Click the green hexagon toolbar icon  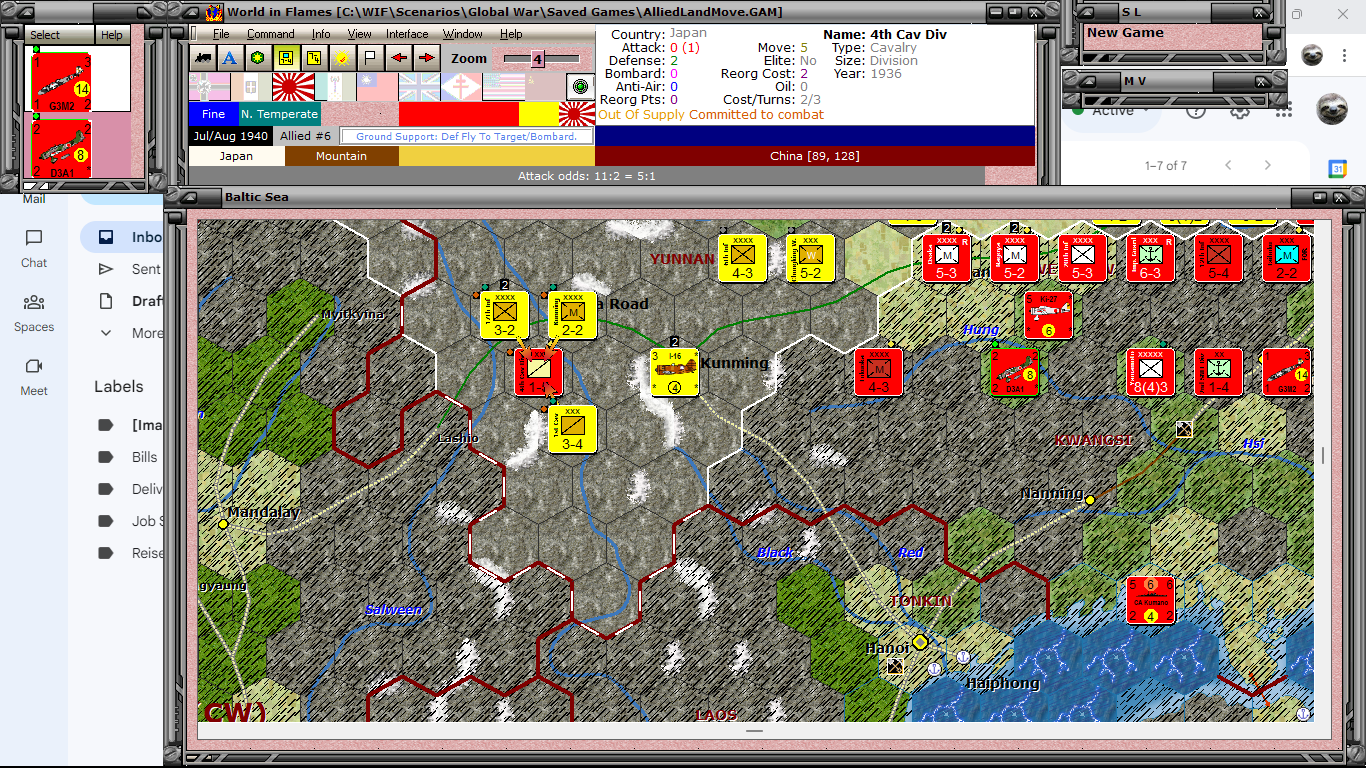pyautogui.click(x=259, y=58)
